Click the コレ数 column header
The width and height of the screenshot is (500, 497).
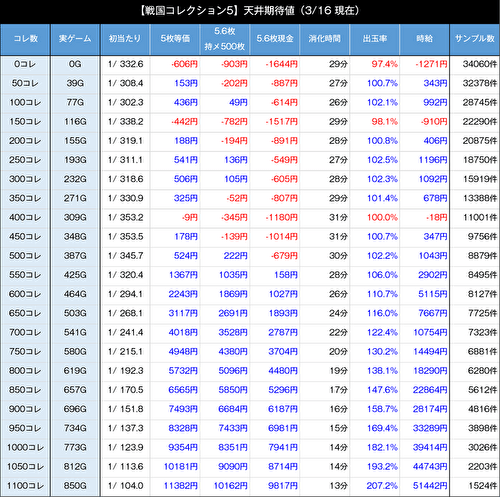(25, 39)
